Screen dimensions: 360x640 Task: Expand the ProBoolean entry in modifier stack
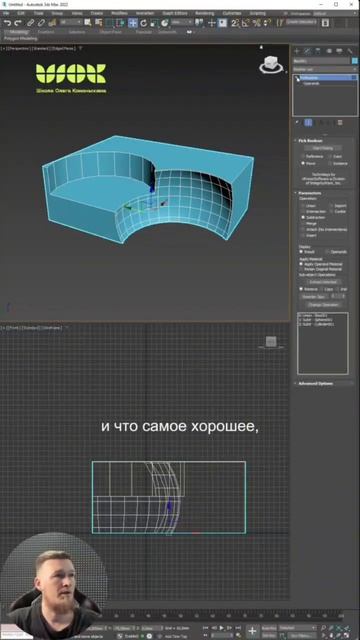click(297, 77)
